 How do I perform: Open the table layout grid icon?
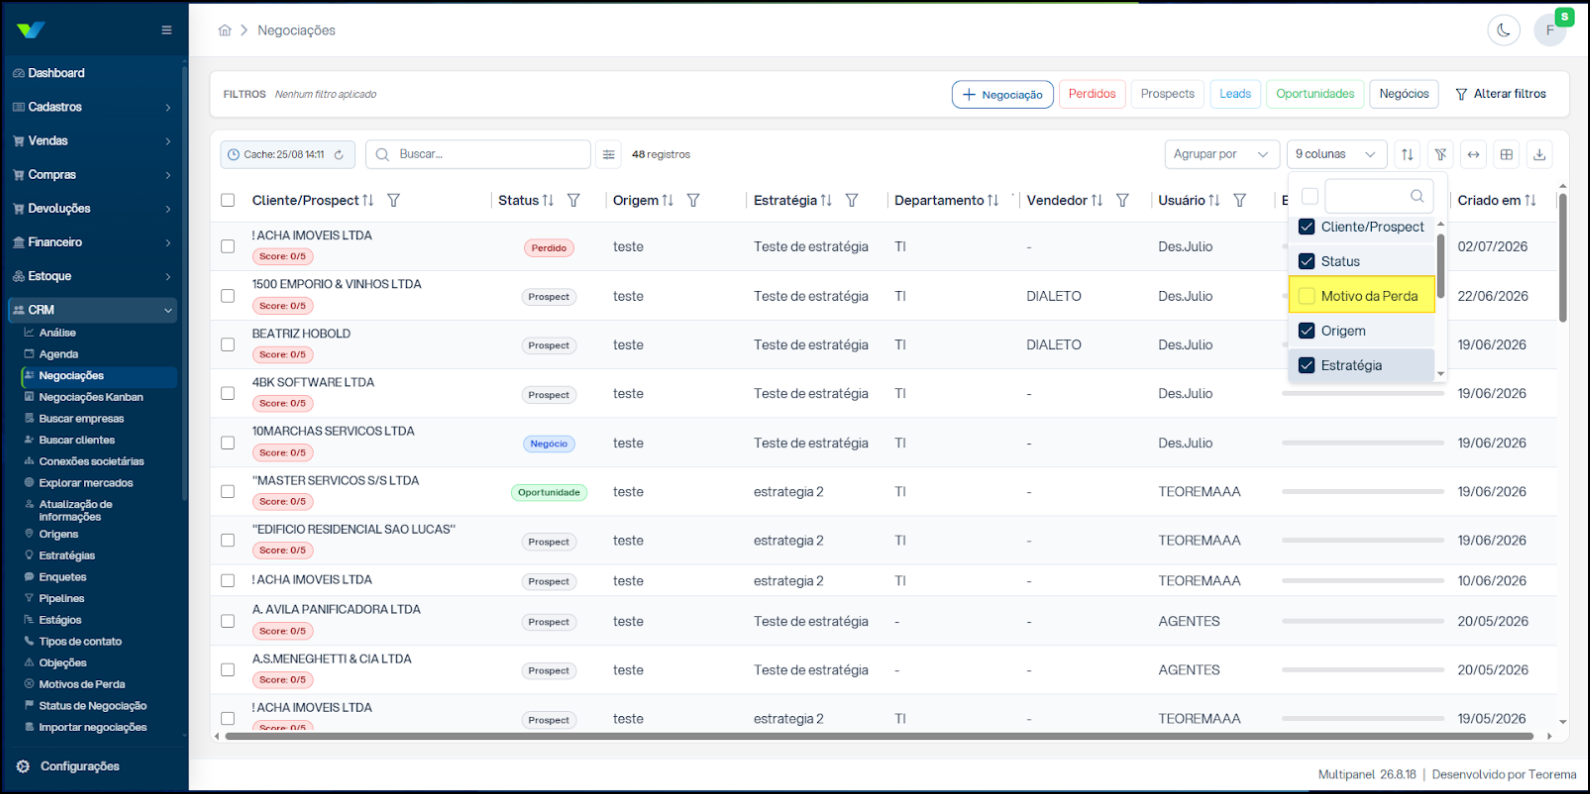tap(1506, 154)
